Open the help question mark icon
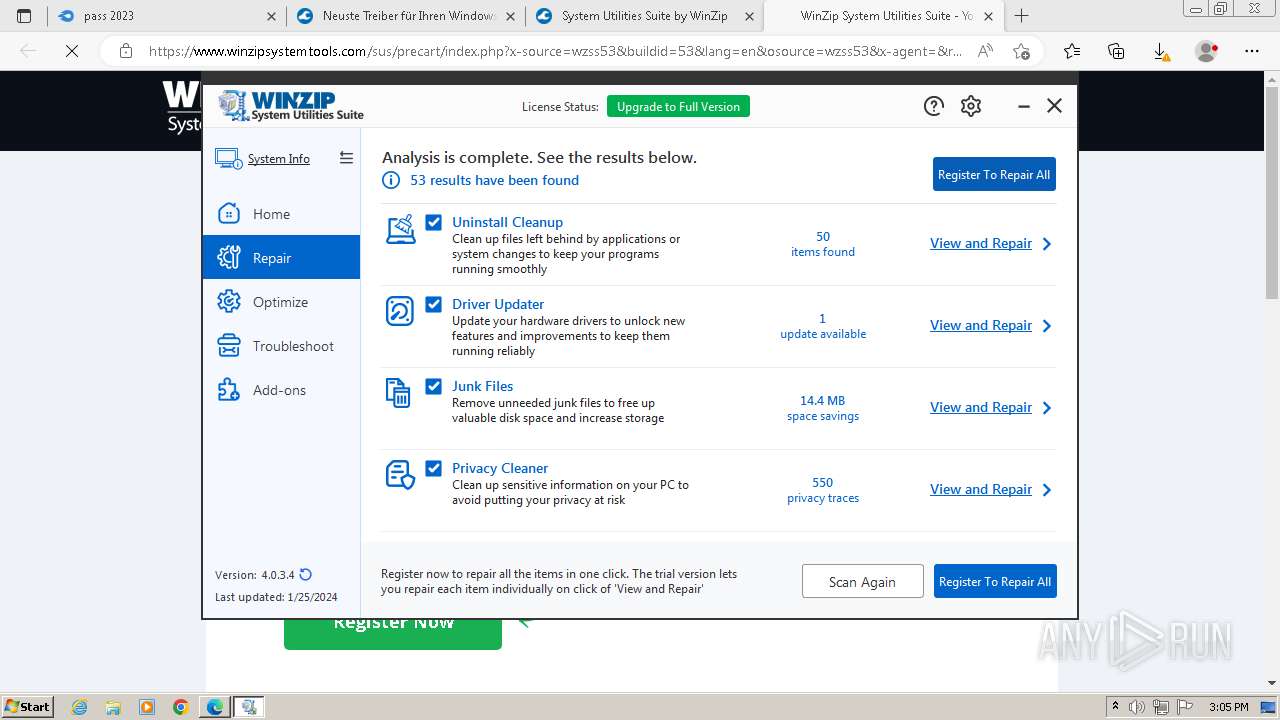Screen dimensions: 1280x720 click(x=933, y=106)
